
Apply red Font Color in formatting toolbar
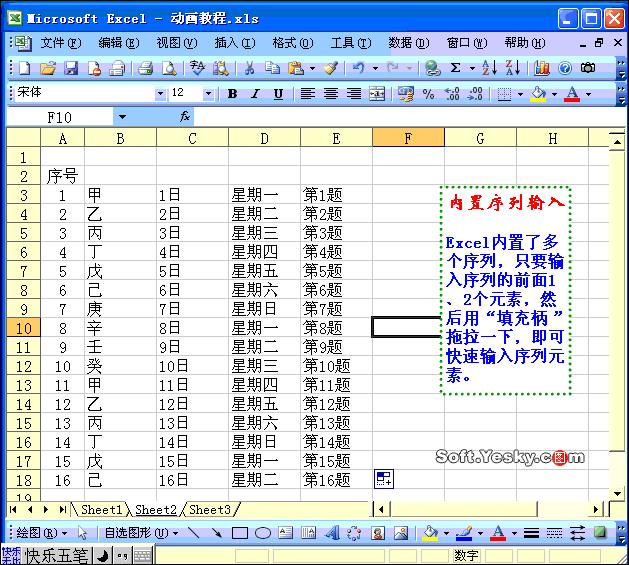tap(572, 94)
